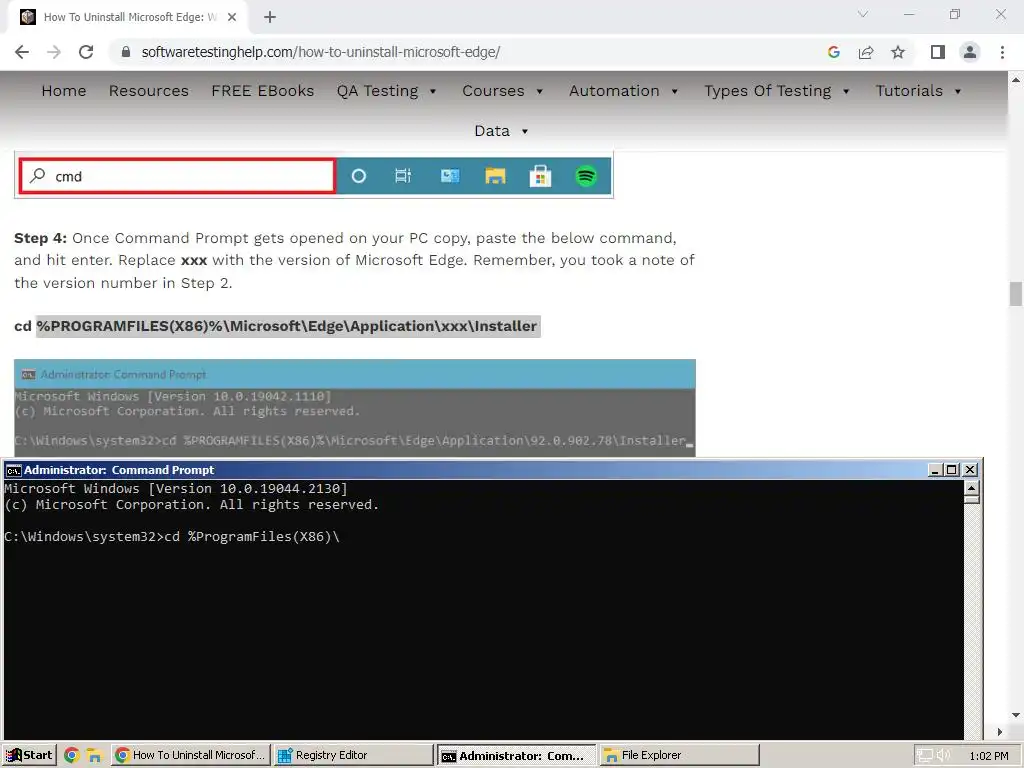Expand the Automation dropdown menu
1024x768 pixels.
[623, 91]
